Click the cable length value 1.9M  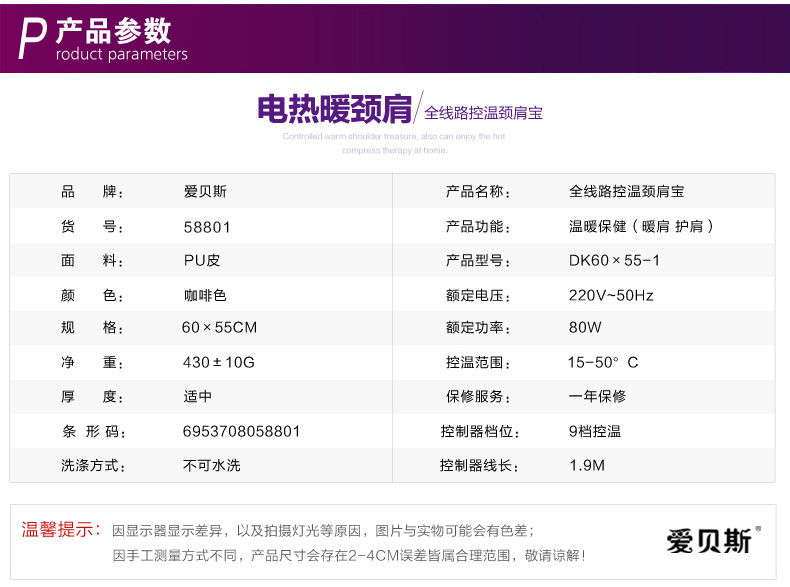(x=587, y=466)
